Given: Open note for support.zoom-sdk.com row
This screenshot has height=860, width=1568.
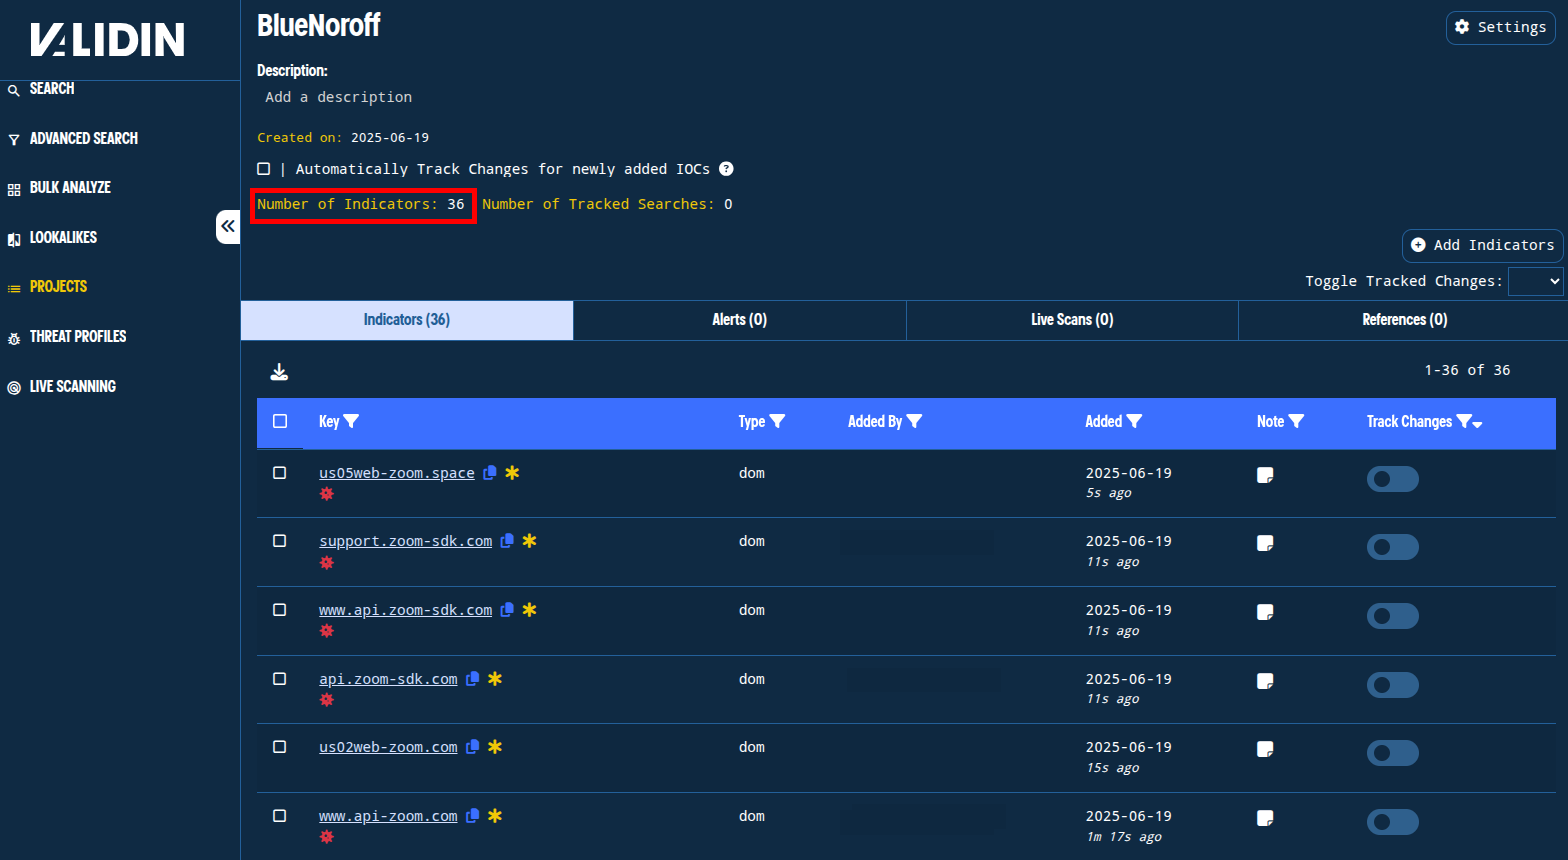Looking at the screenshot, I should 1265,543.
